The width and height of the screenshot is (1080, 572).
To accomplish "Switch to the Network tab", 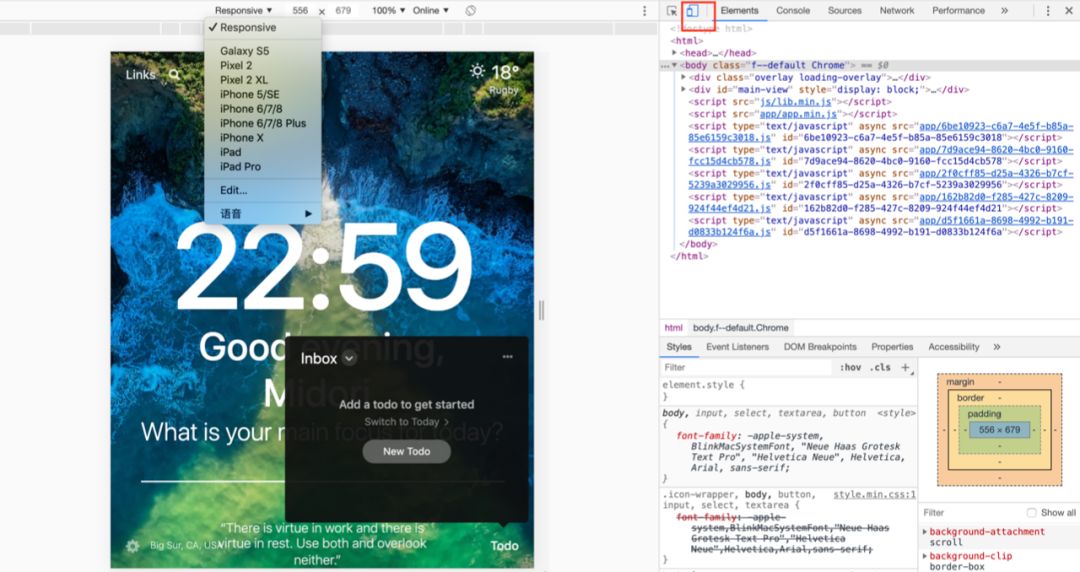I will point(897,10).
